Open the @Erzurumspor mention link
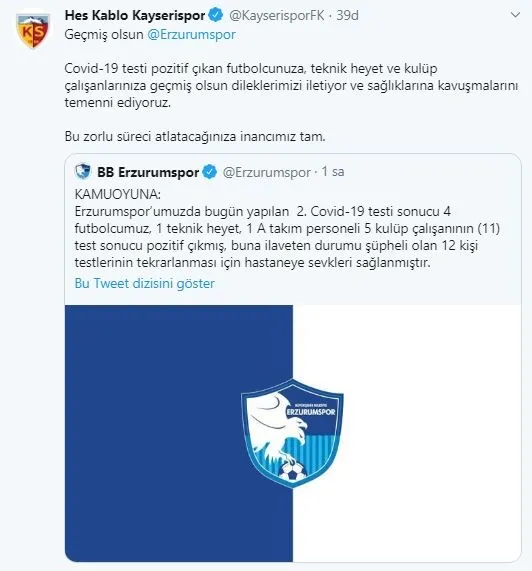The image size is (532, 571). click(192, 35)
